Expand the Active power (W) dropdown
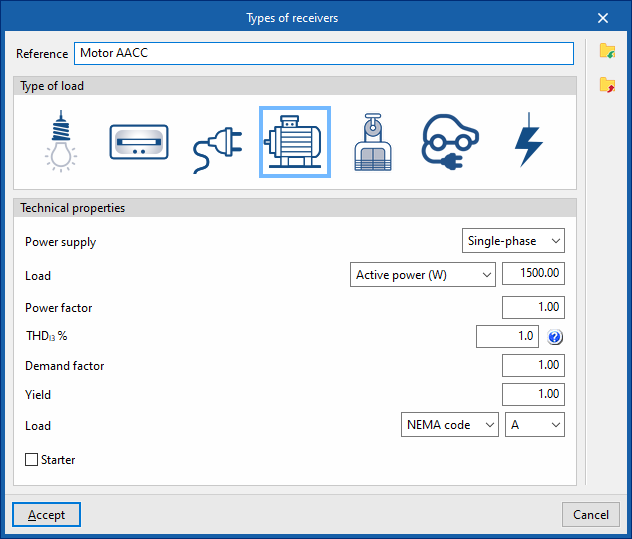The height and width of the screenshot is (539, 632). point(422,275)
